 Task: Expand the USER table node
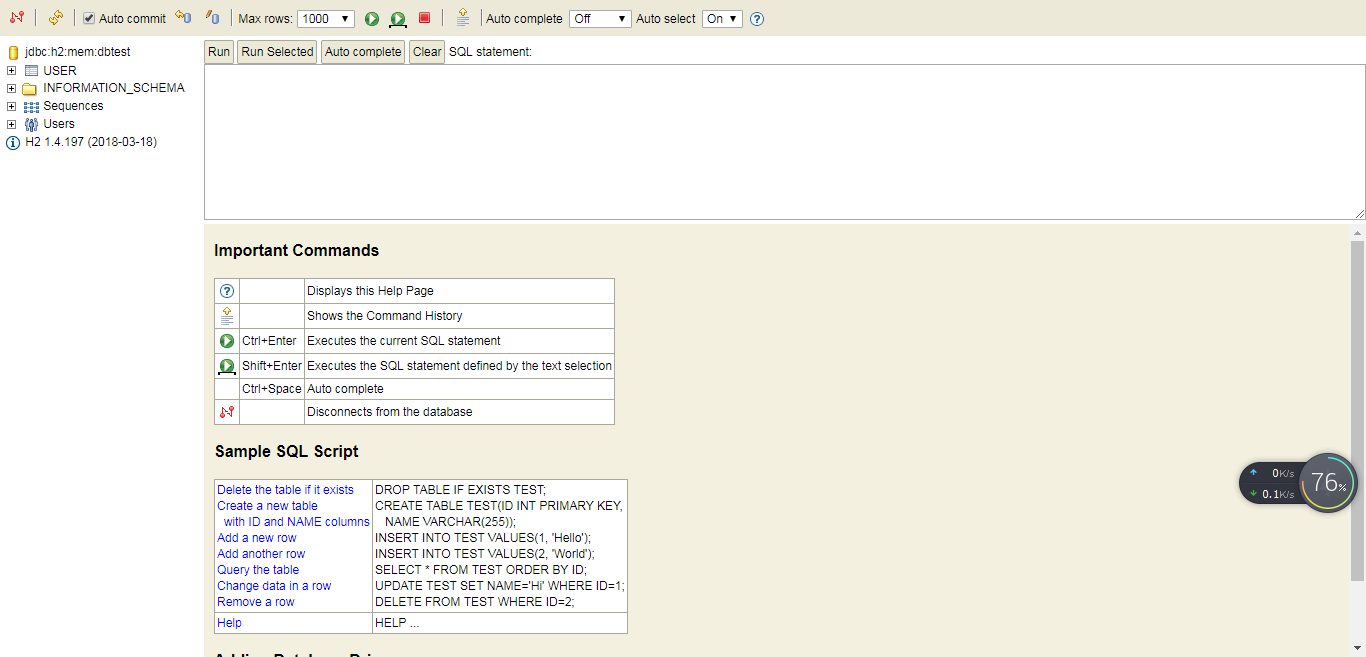coord(12,71)
